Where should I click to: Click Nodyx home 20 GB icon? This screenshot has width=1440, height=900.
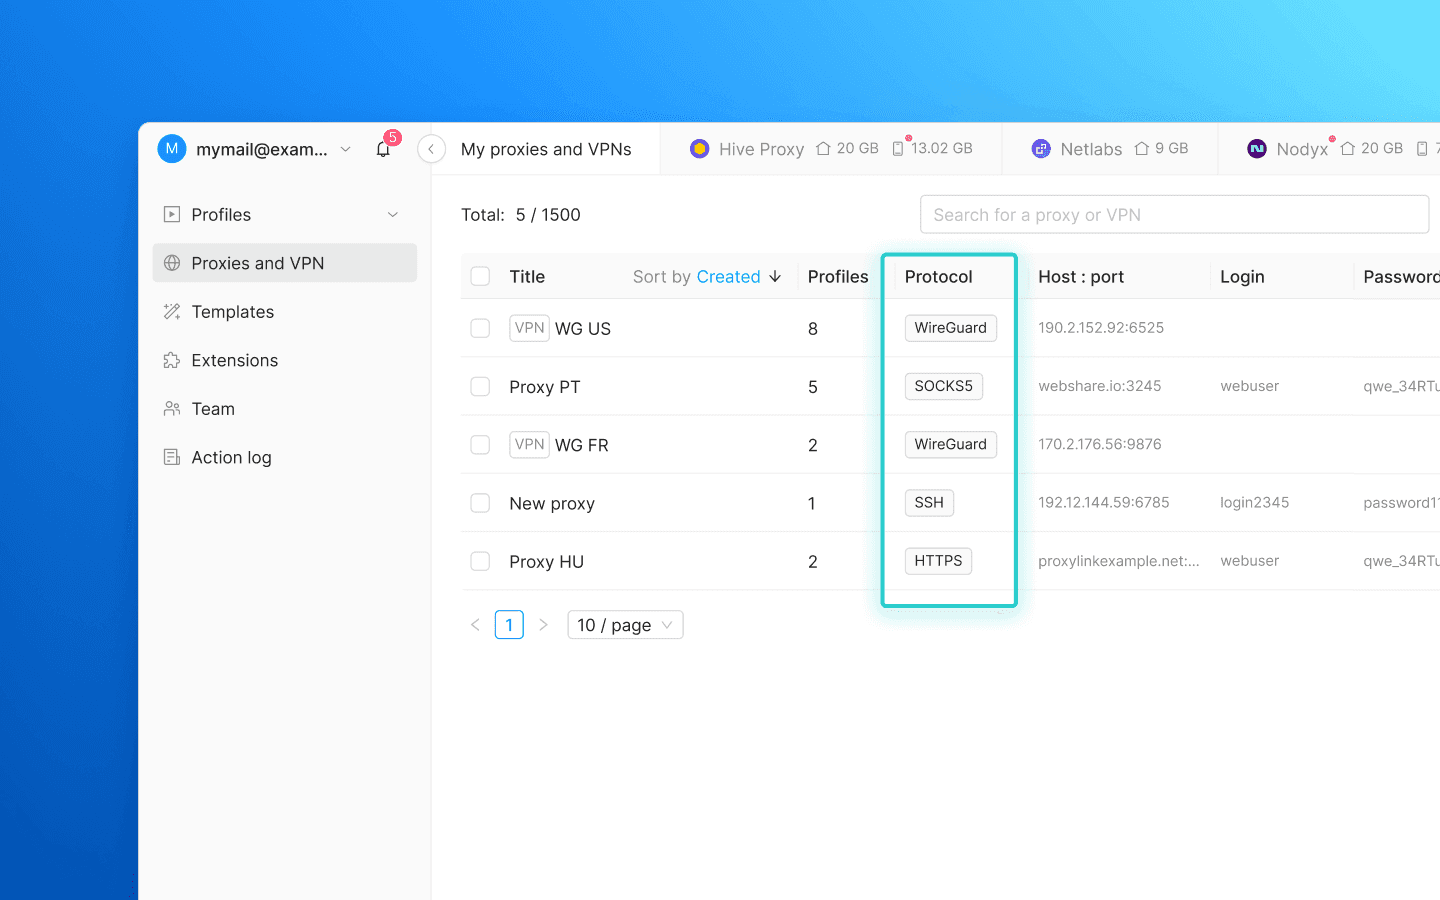tap(1348, 148)
